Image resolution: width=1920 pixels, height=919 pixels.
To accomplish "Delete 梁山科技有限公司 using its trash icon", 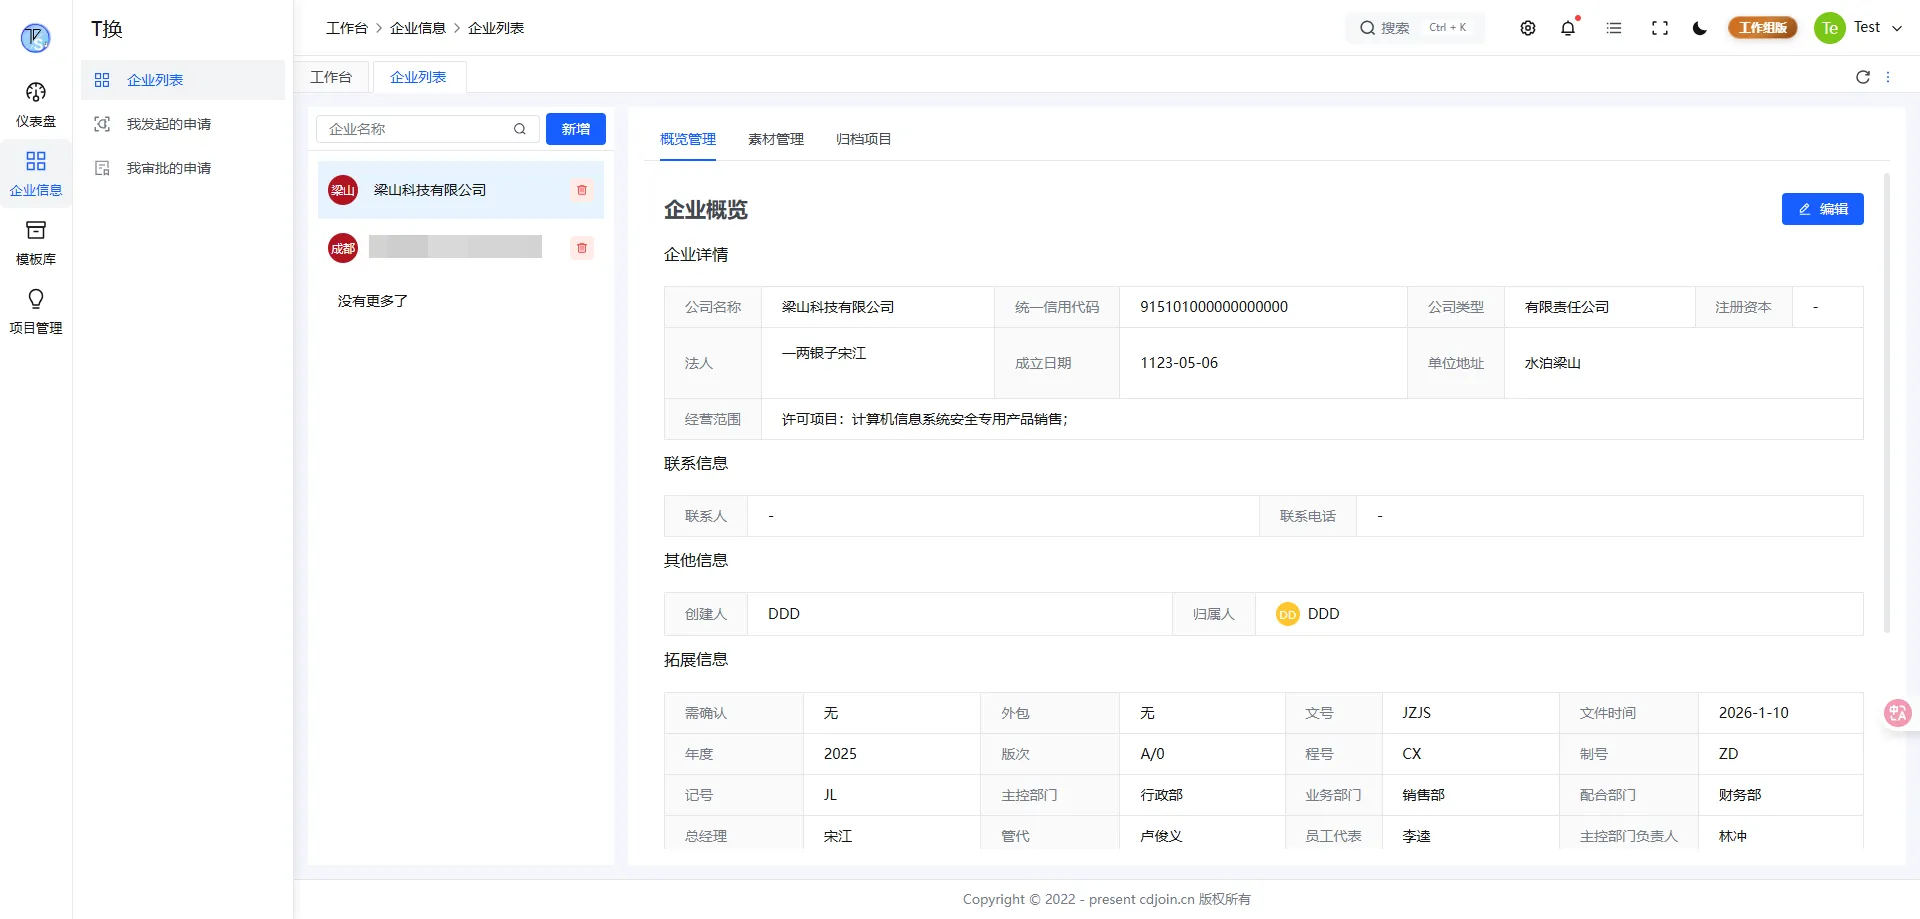I will click(x=581, y=190).
